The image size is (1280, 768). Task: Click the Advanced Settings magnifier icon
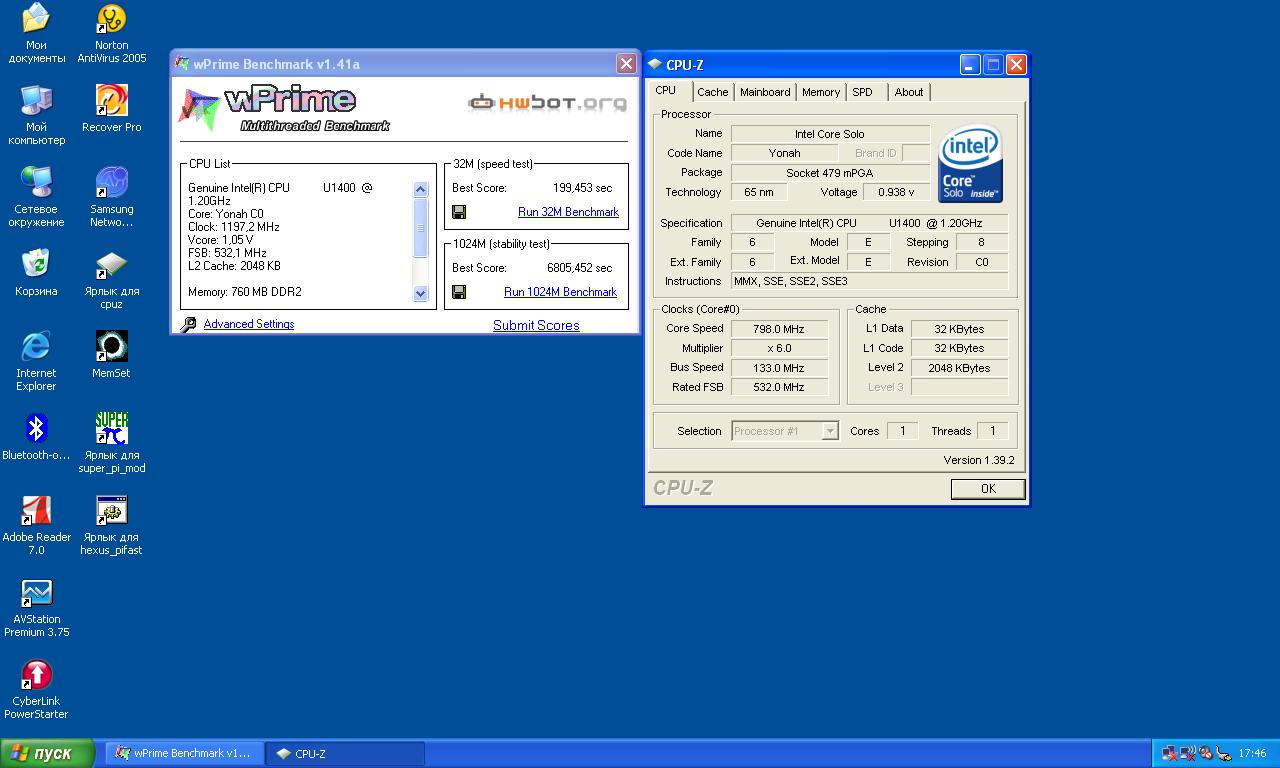(188, 324)
